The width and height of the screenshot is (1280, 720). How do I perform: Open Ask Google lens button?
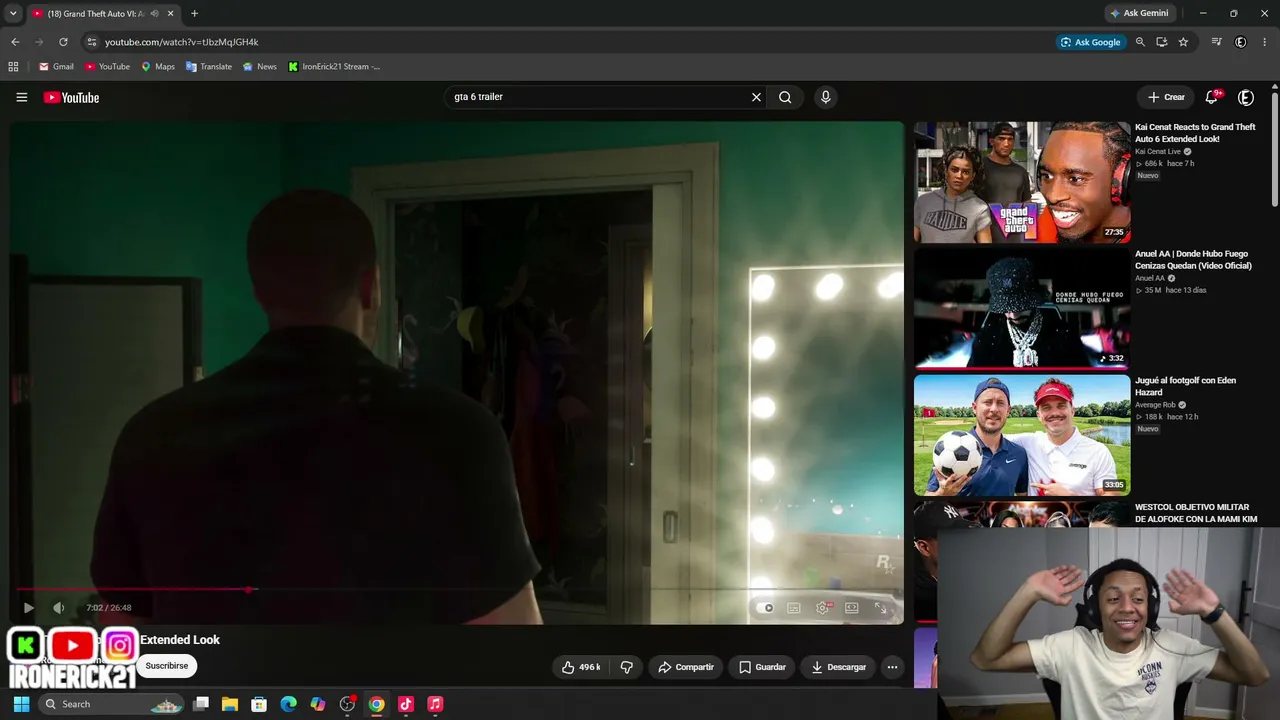point(1090,42)
